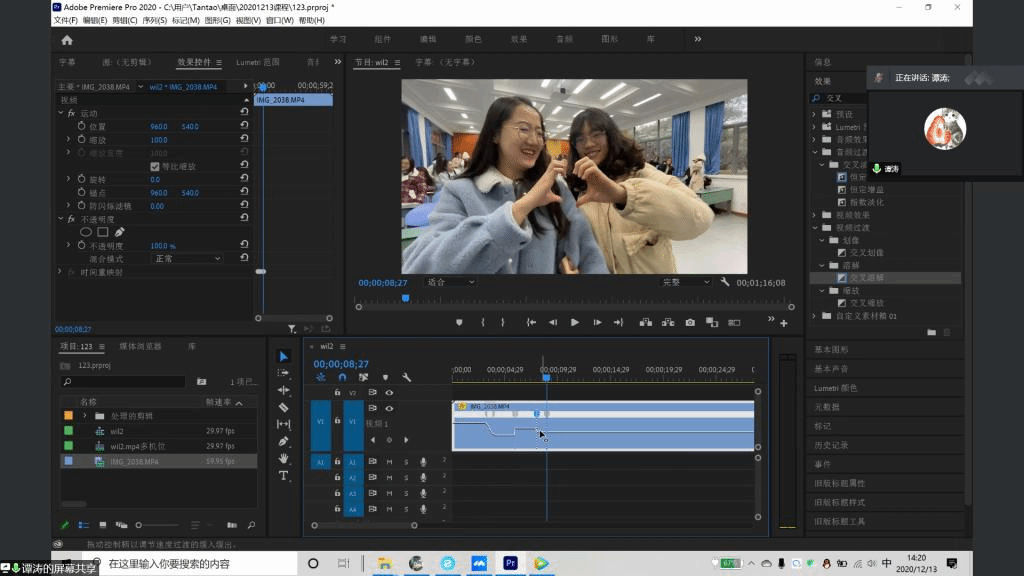Viewport: 1024px width, 576px height.
Task: Click the position stopwatch animation icon
Action: pyautogui.click(x=82, y=127)
